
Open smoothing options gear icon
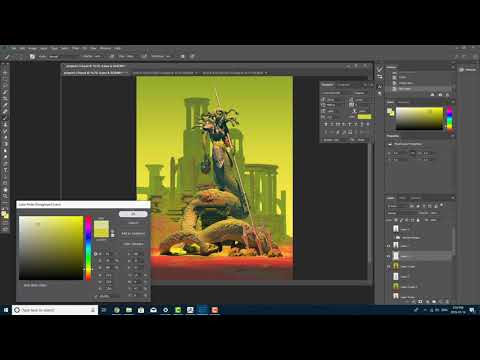[x=183, y=57]
